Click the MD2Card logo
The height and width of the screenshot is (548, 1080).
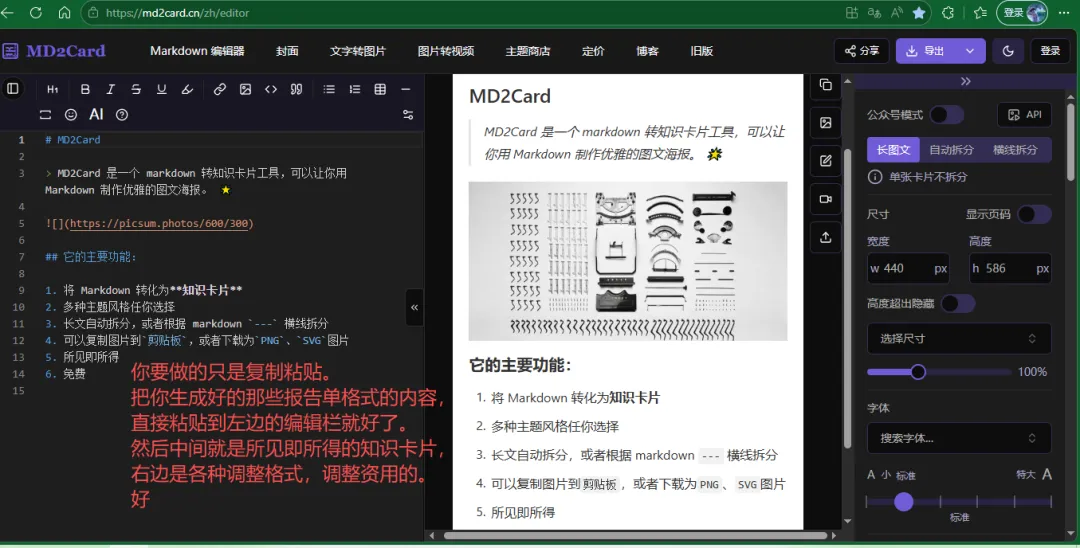(x=54, y=51)
